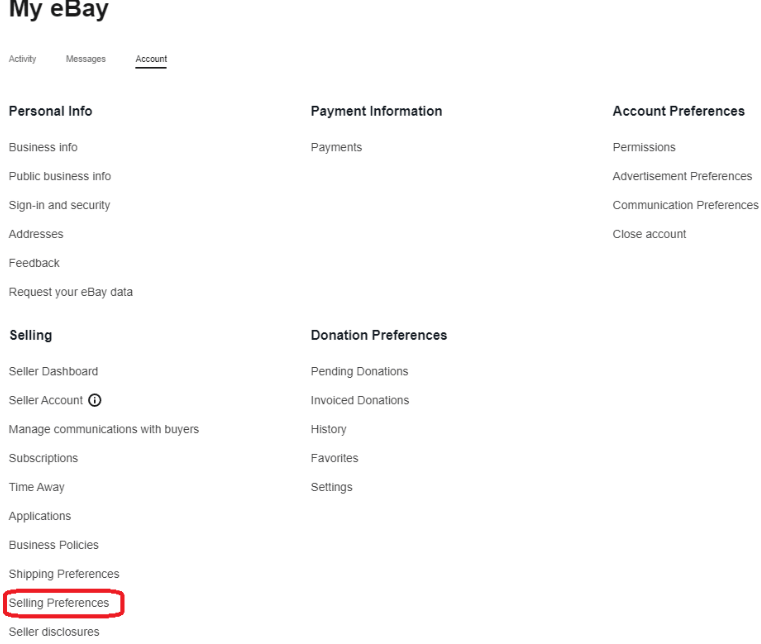The width and height of the screenshot is (761, 644).
Task: Click Request your eBay data
Action: 70,292
